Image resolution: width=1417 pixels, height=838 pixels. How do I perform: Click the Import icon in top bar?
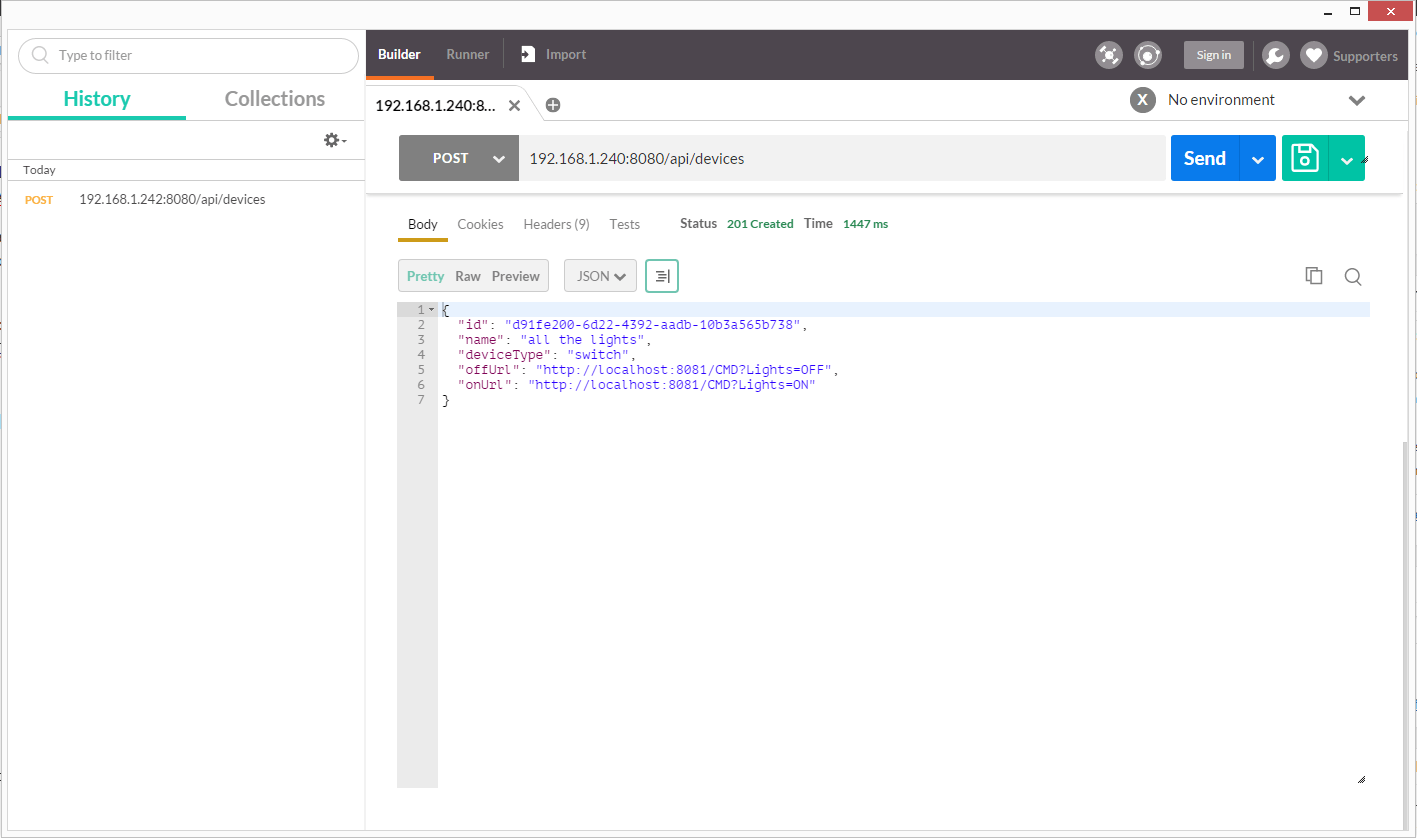coord(528,55)
